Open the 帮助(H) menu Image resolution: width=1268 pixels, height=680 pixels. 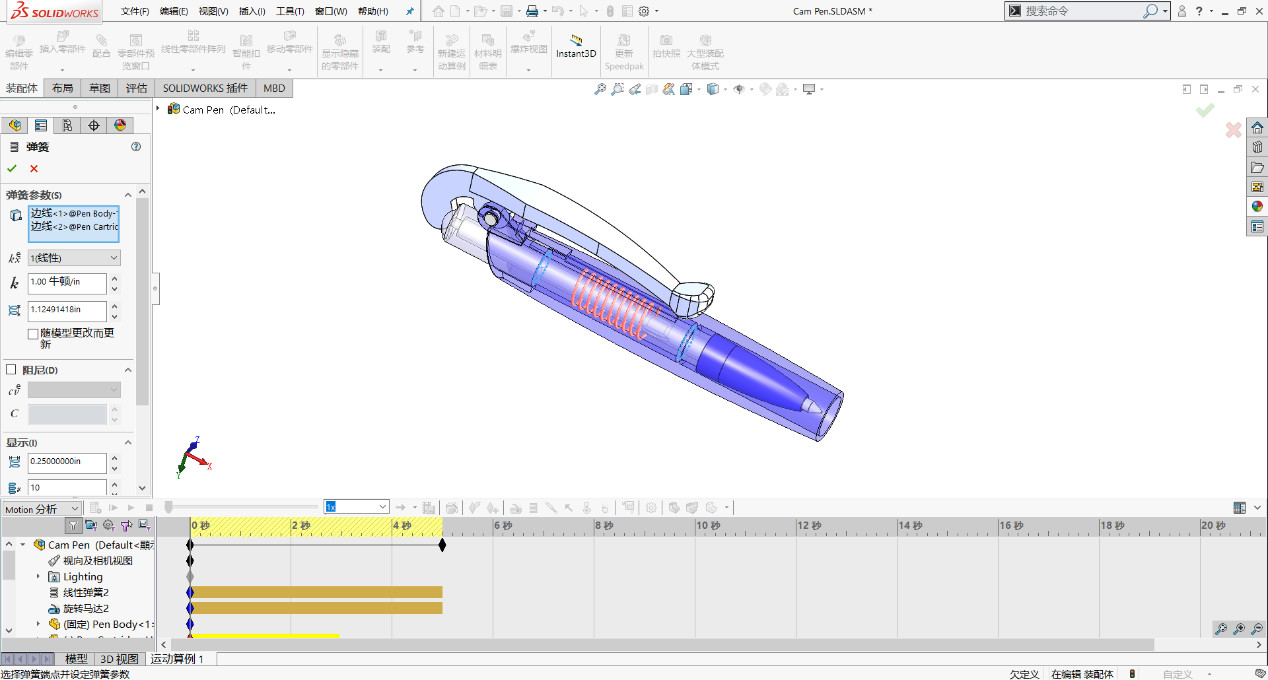[373, 11]
